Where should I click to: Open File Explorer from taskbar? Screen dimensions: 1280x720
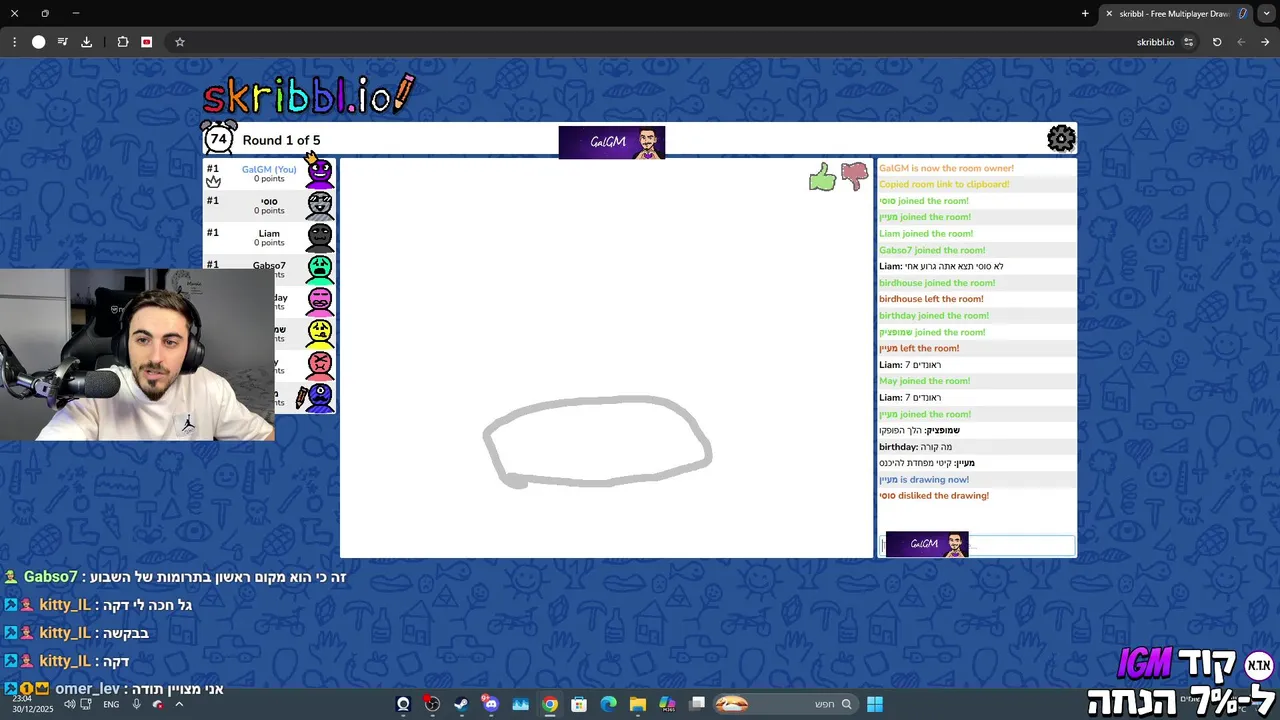tap(638, 704)
